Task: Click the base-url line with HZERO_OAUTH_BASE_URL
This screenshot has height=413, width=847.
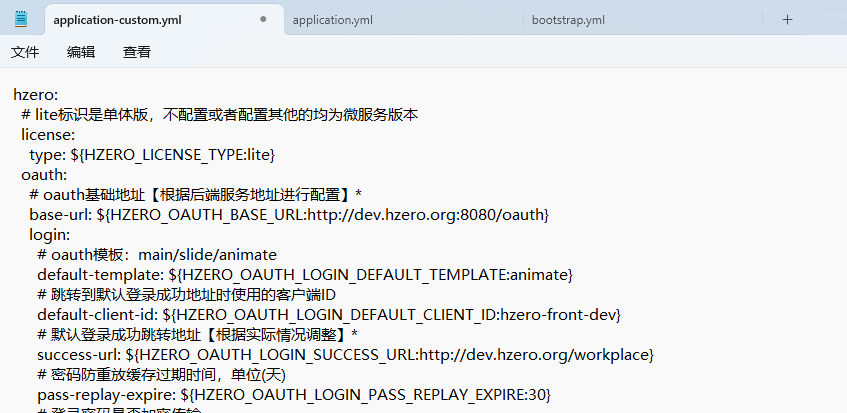Action: [x=289, y=215]
